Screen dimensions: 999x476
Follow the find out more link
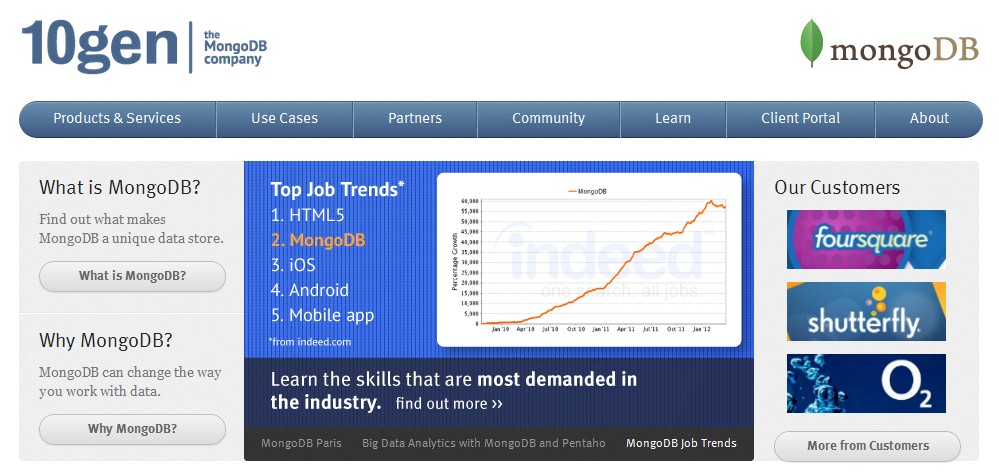click(449, 403)
